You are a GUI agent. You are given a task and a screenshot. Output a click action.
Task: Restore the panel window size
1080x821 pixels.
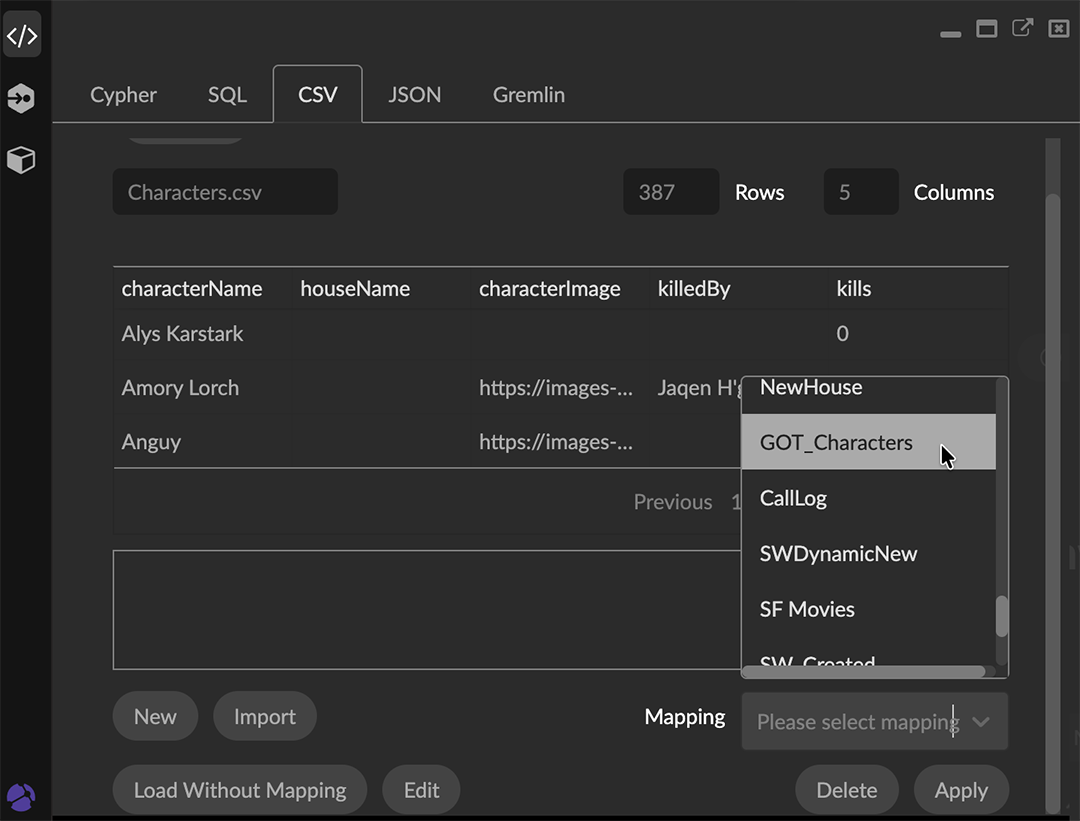click(986, 28)
